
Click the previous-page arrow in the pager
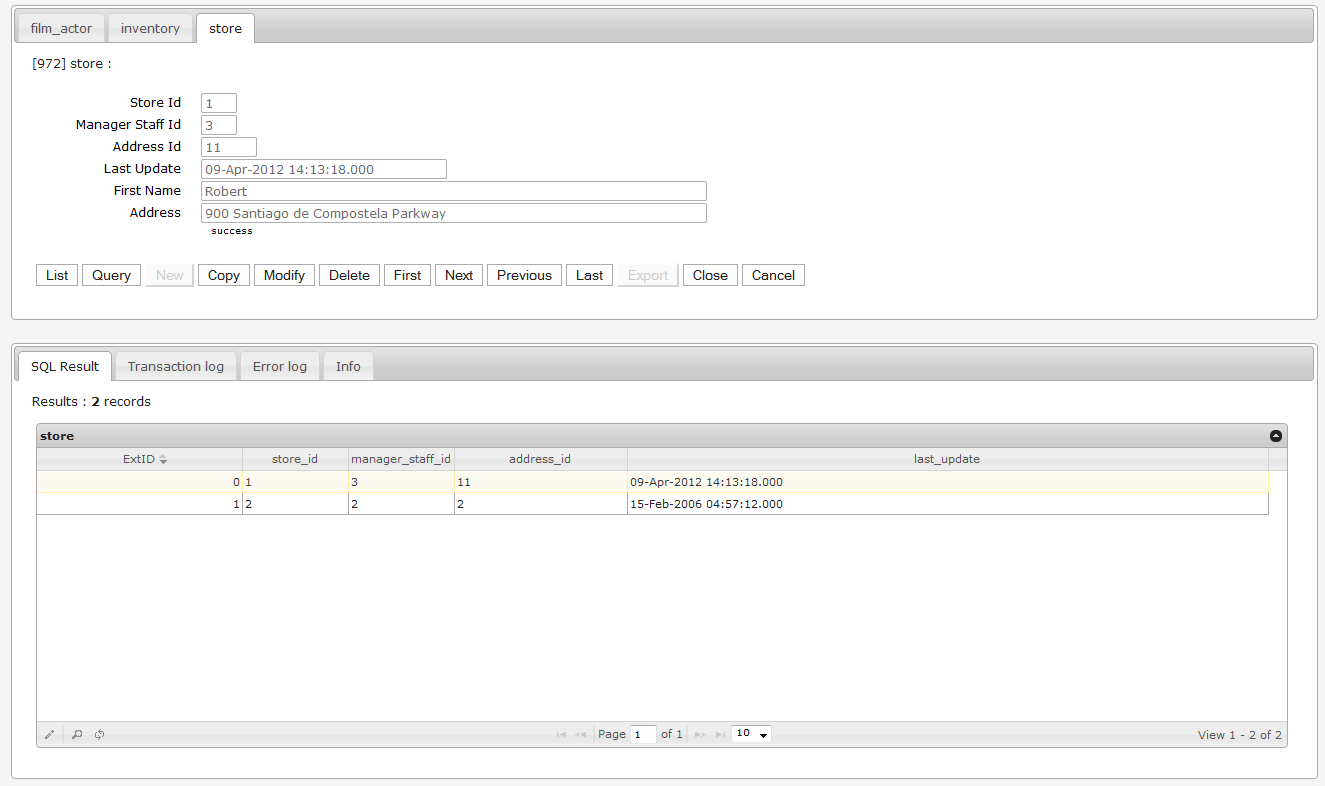[580, 734]
